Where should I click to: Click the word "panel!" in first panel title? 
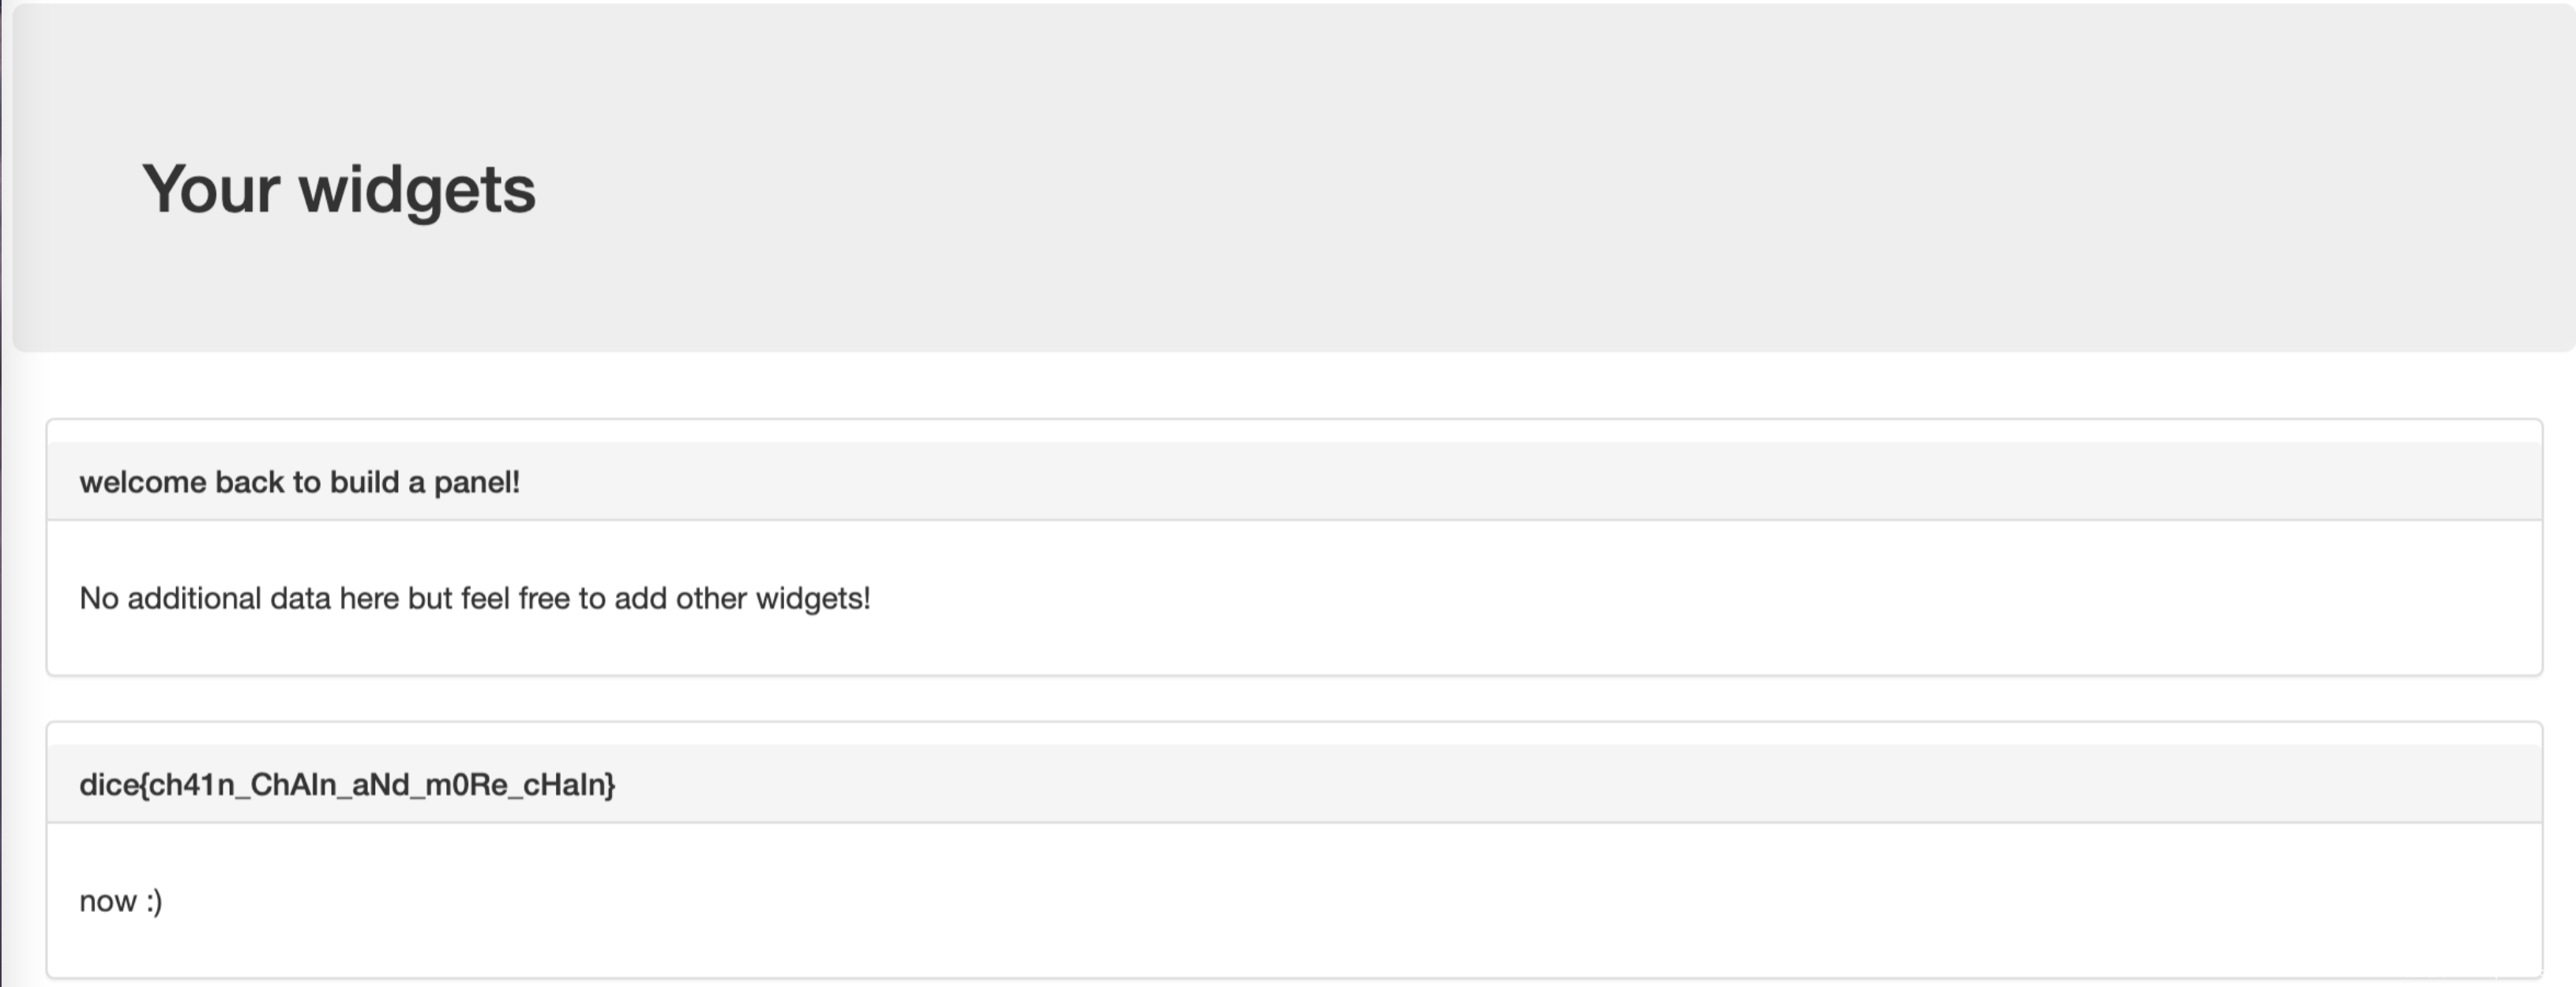click(476, 482)
